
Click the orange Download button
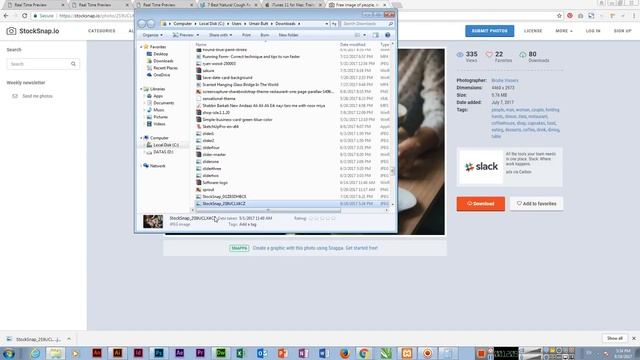[480, 204]
